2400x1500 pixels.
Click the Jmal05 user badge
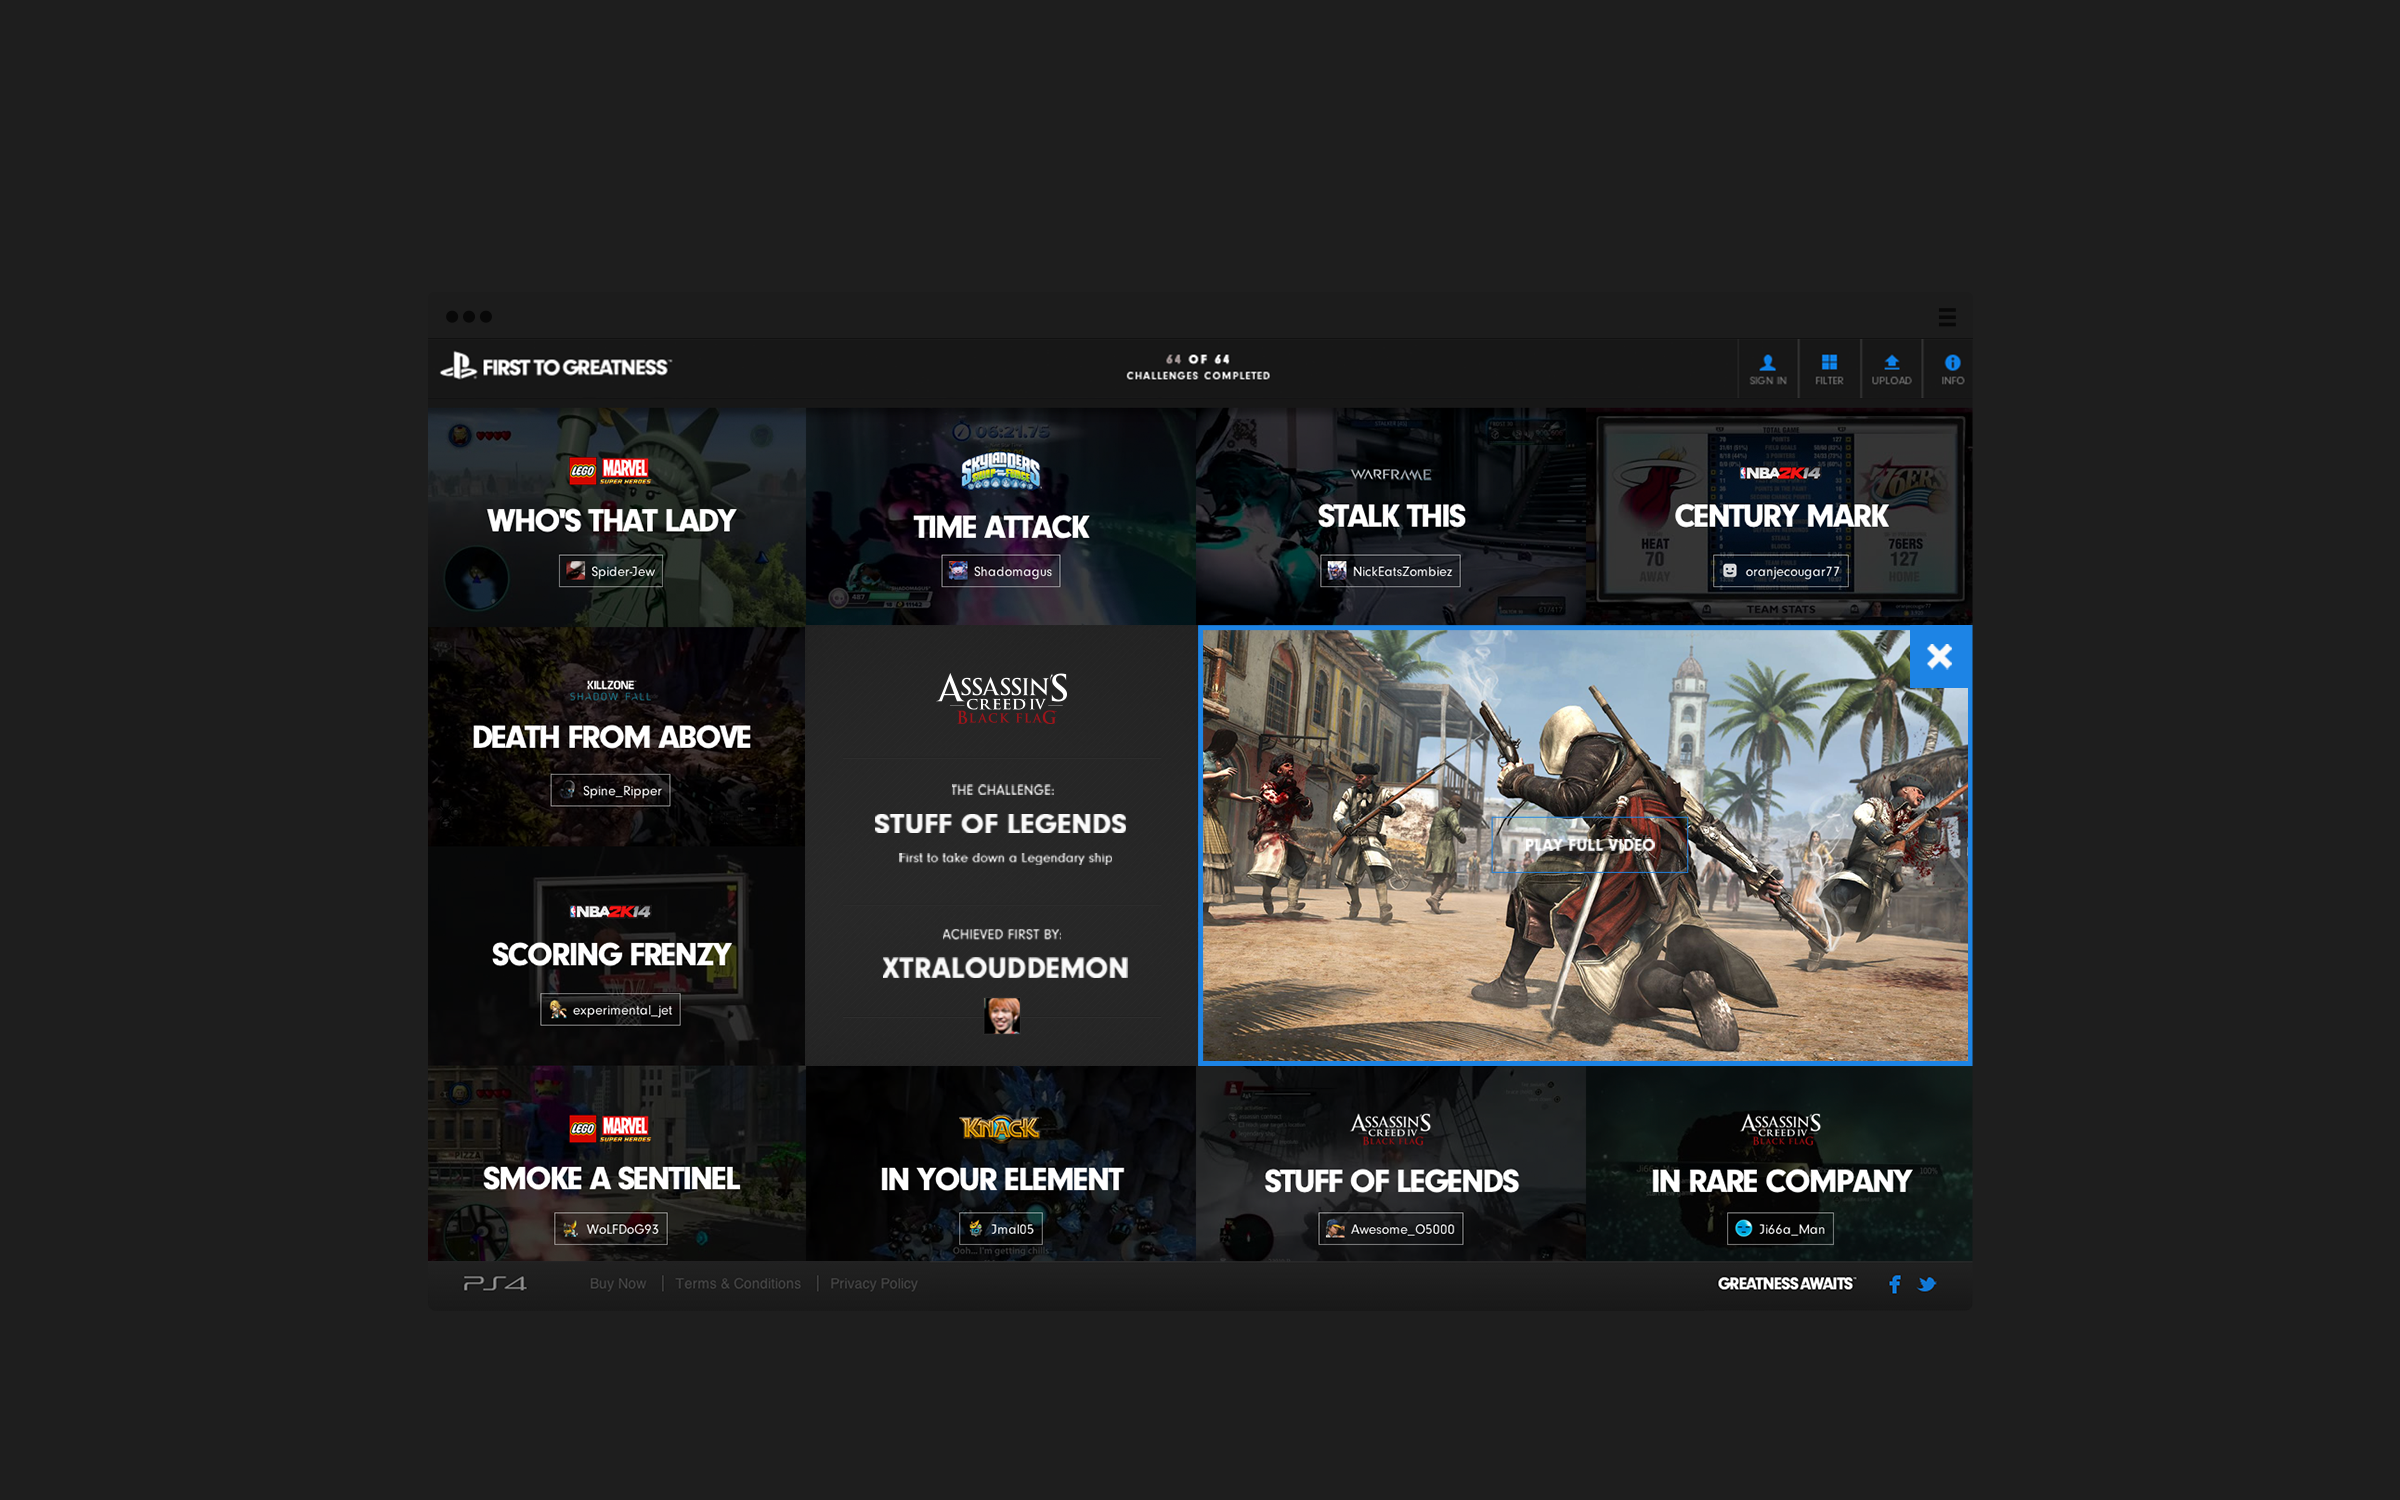[1000, 1229]
